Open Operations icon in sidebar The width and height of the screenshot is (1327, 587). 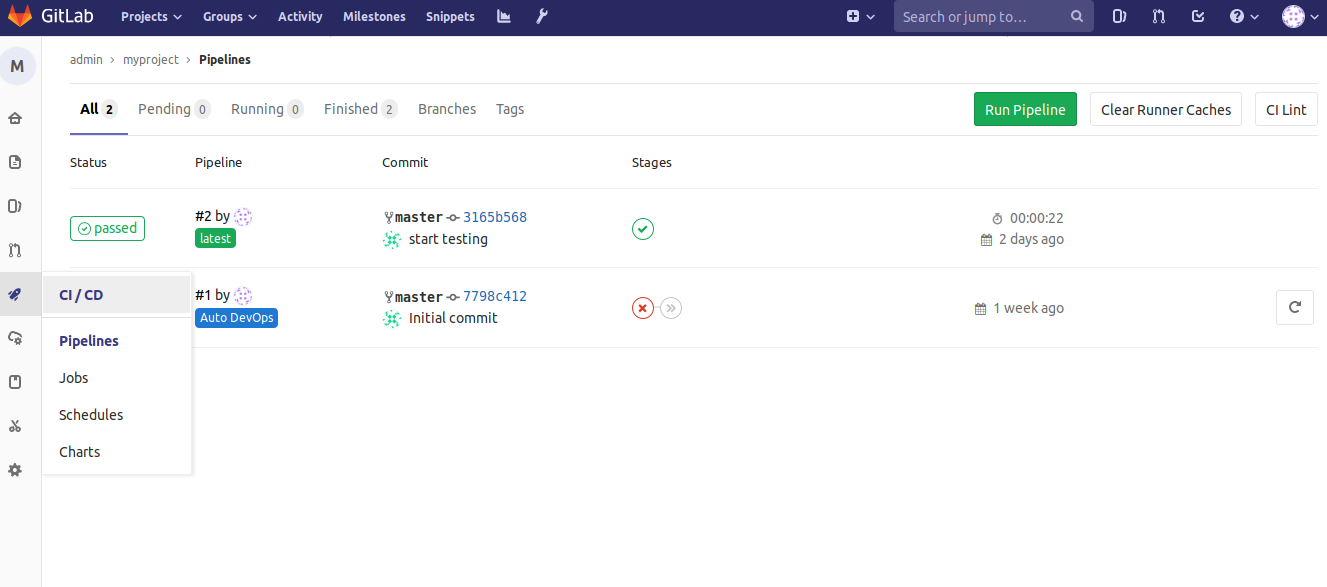tap(15, 338)
